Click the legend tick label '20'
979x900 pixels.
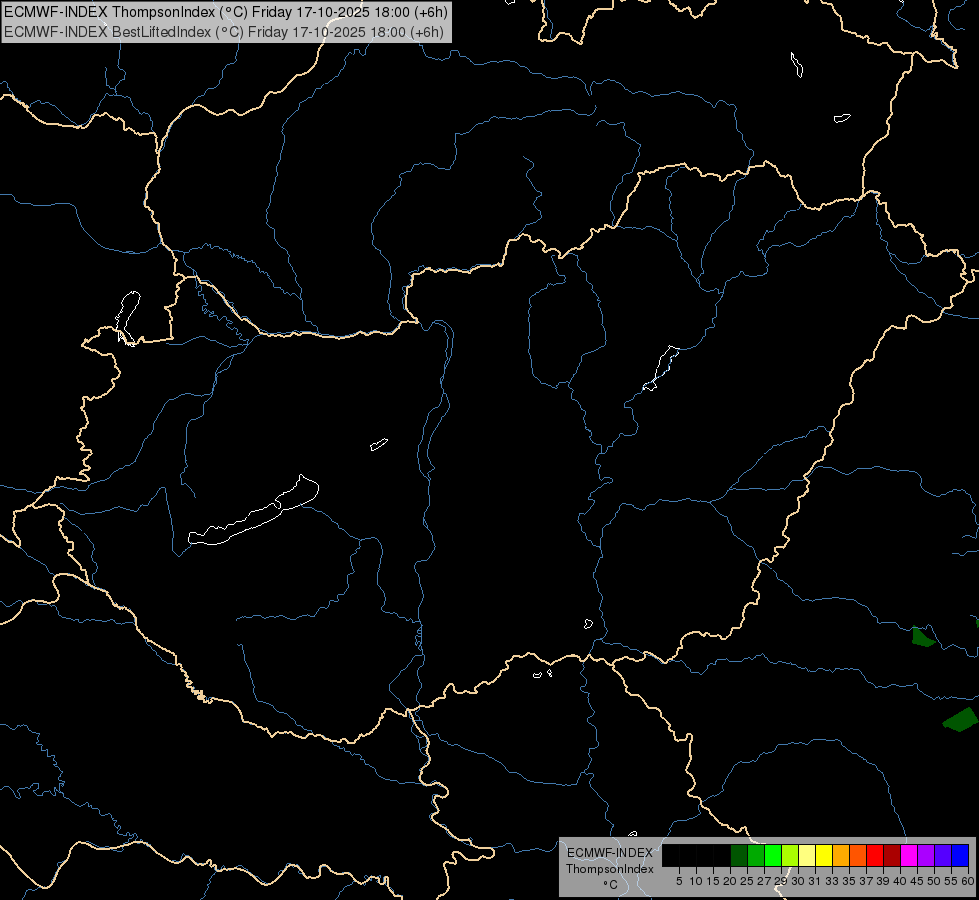[730, 881]
